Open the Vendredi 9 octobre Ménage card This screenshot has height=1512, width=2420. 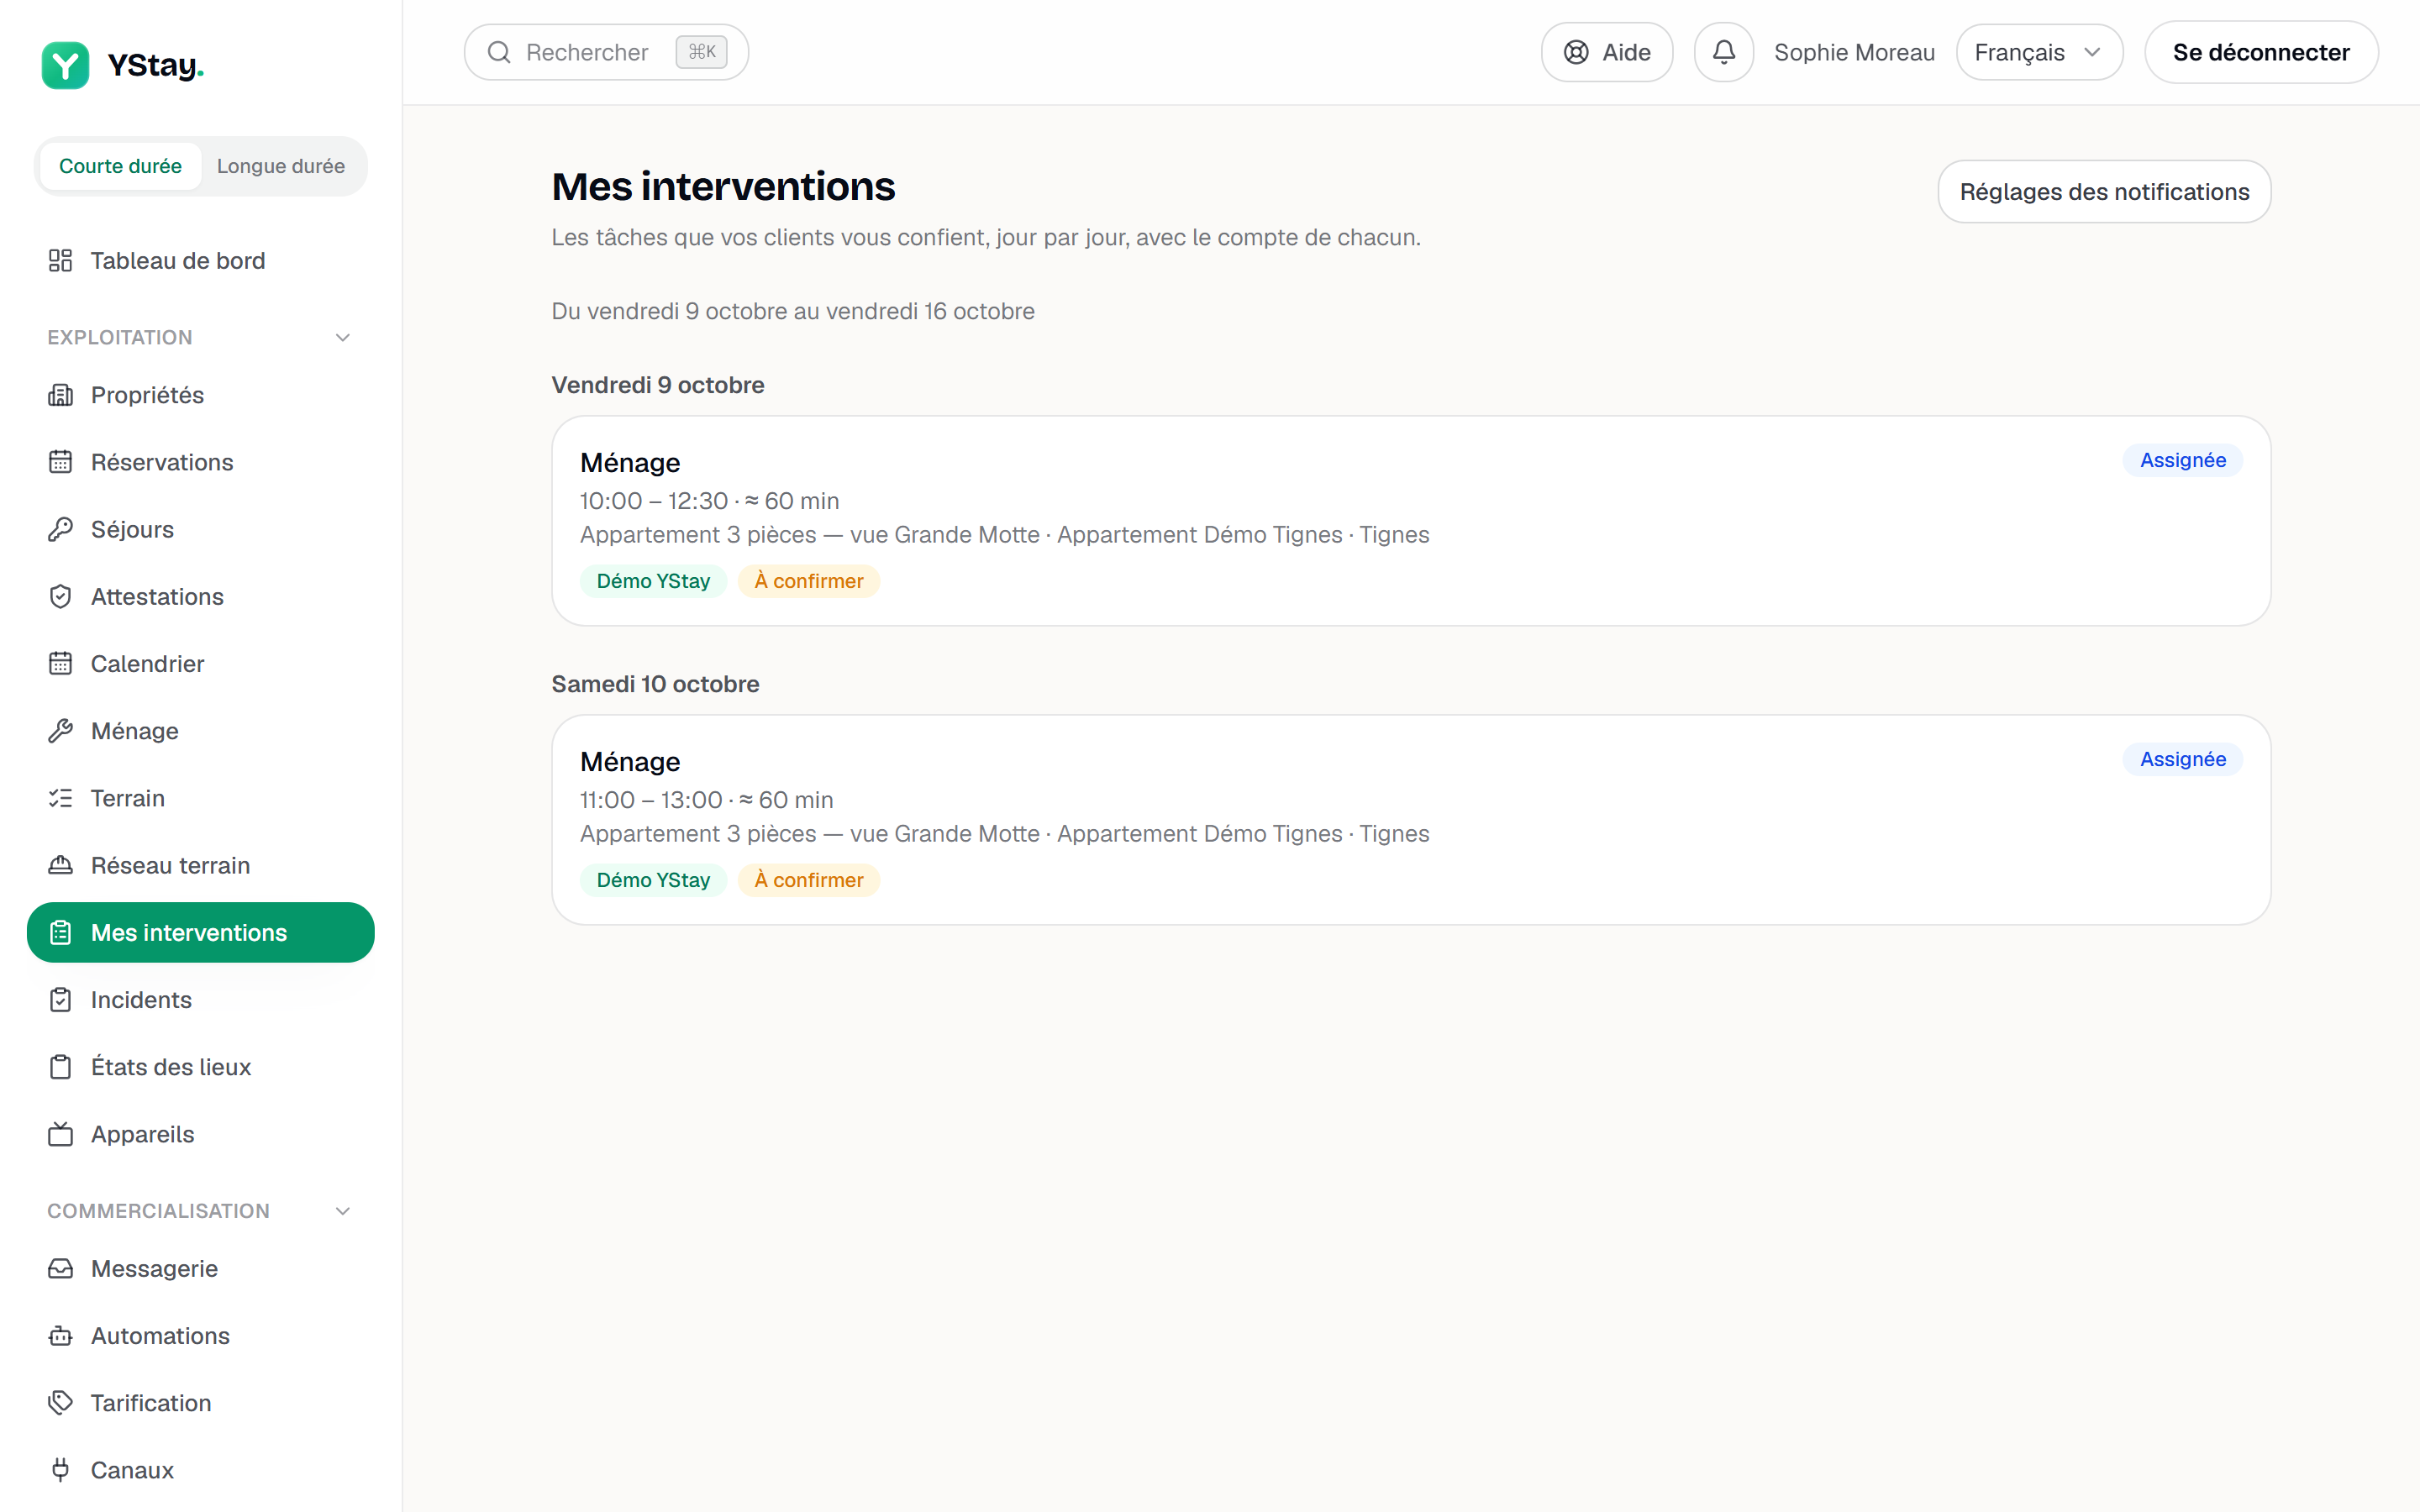coord(1411,521)
